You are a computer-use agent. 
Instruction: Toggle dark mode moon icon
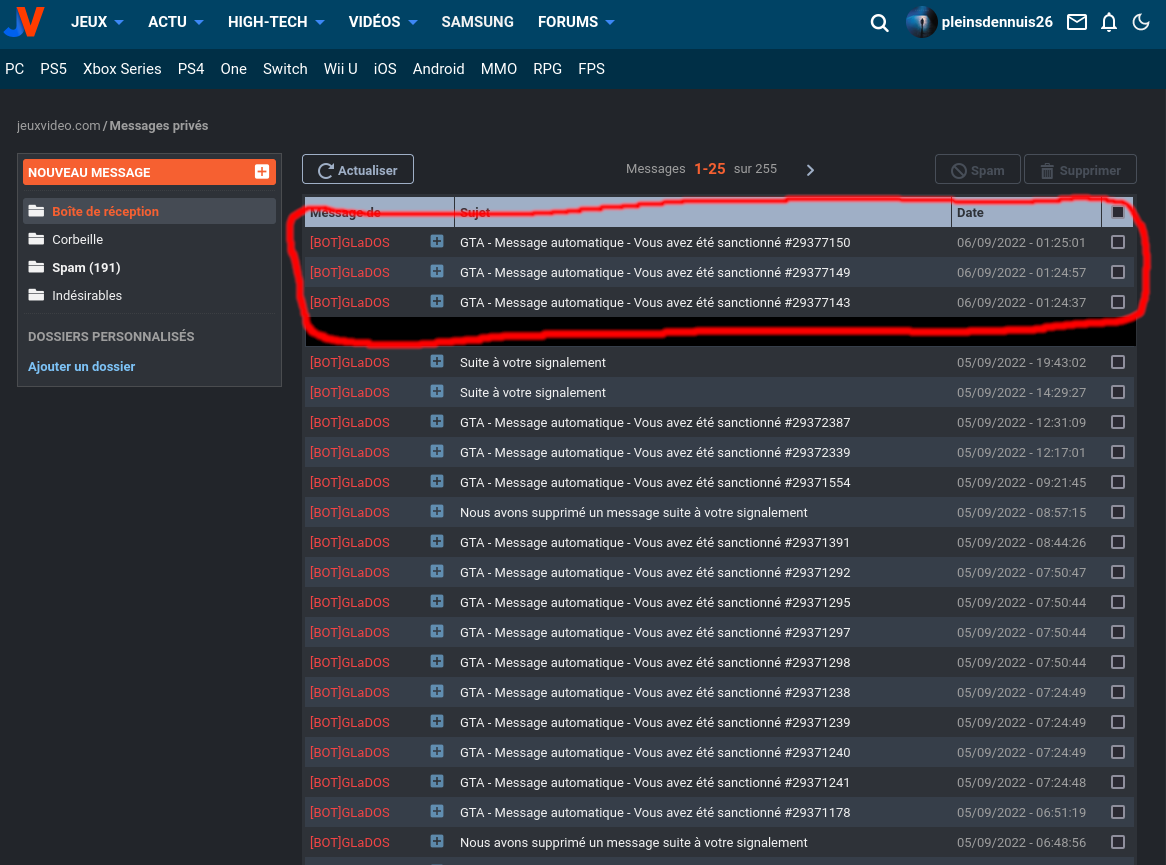[1141, 22]
